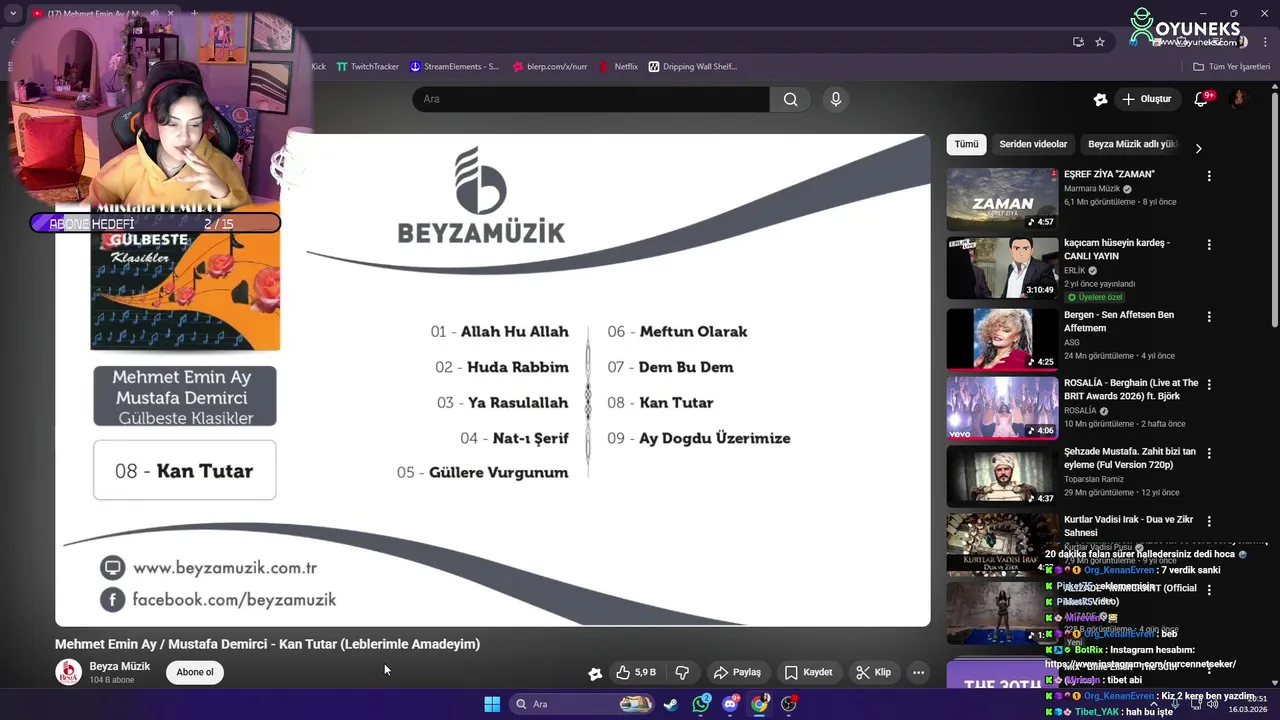Open Steam from the taskbar
This screenshot has width=1280, height=720.
[x=670, y=704]
